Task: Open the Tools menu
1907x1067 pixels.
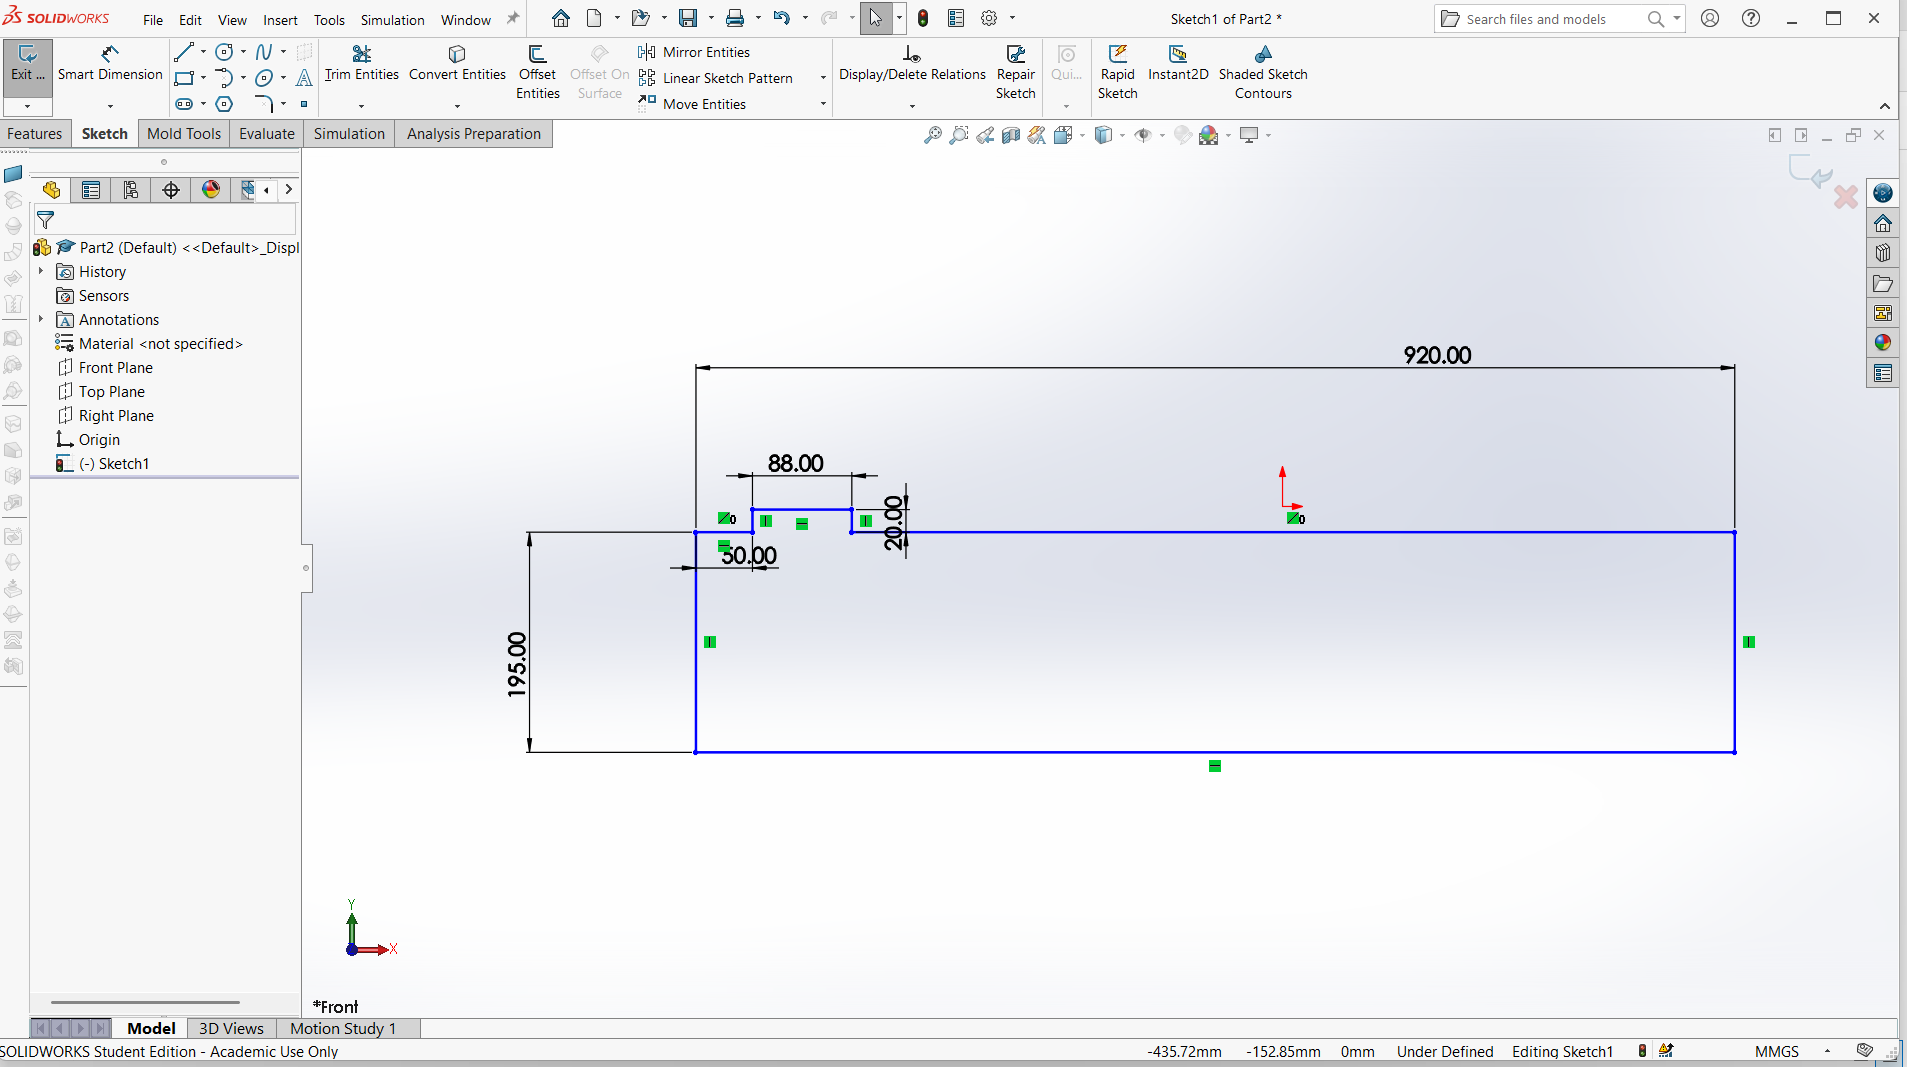Action: coord(329,19)
